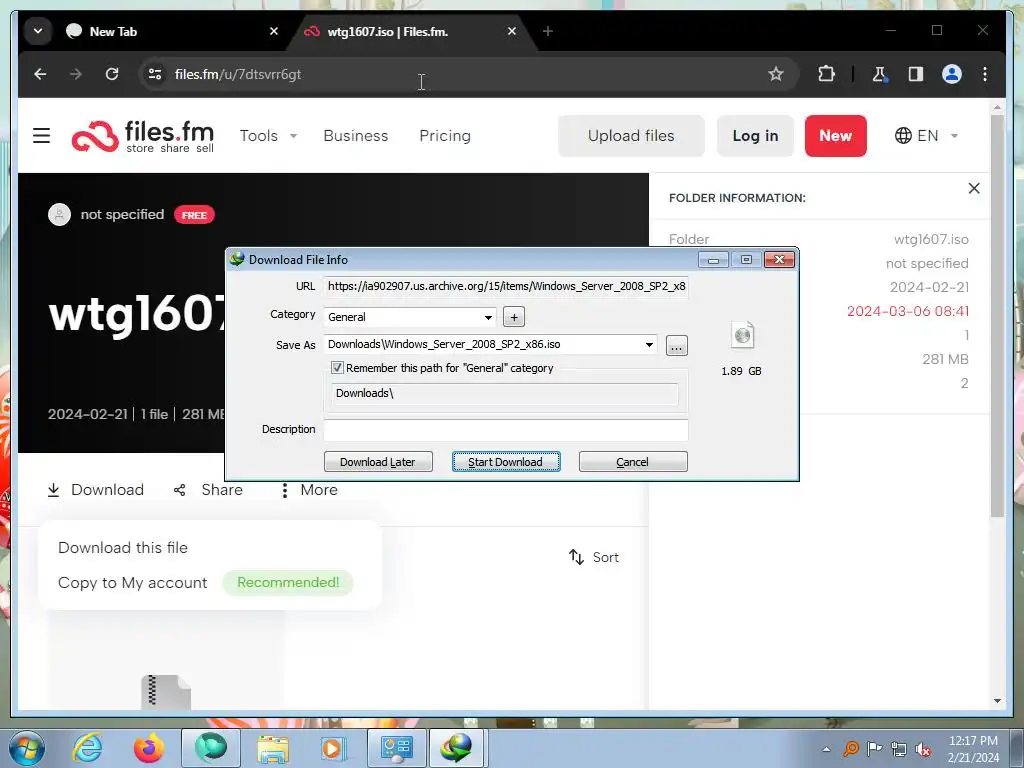The width and height of the screenshot is (1024, 768).
Task: Toggle Remember this path for General checkbox
Action: 337,368
